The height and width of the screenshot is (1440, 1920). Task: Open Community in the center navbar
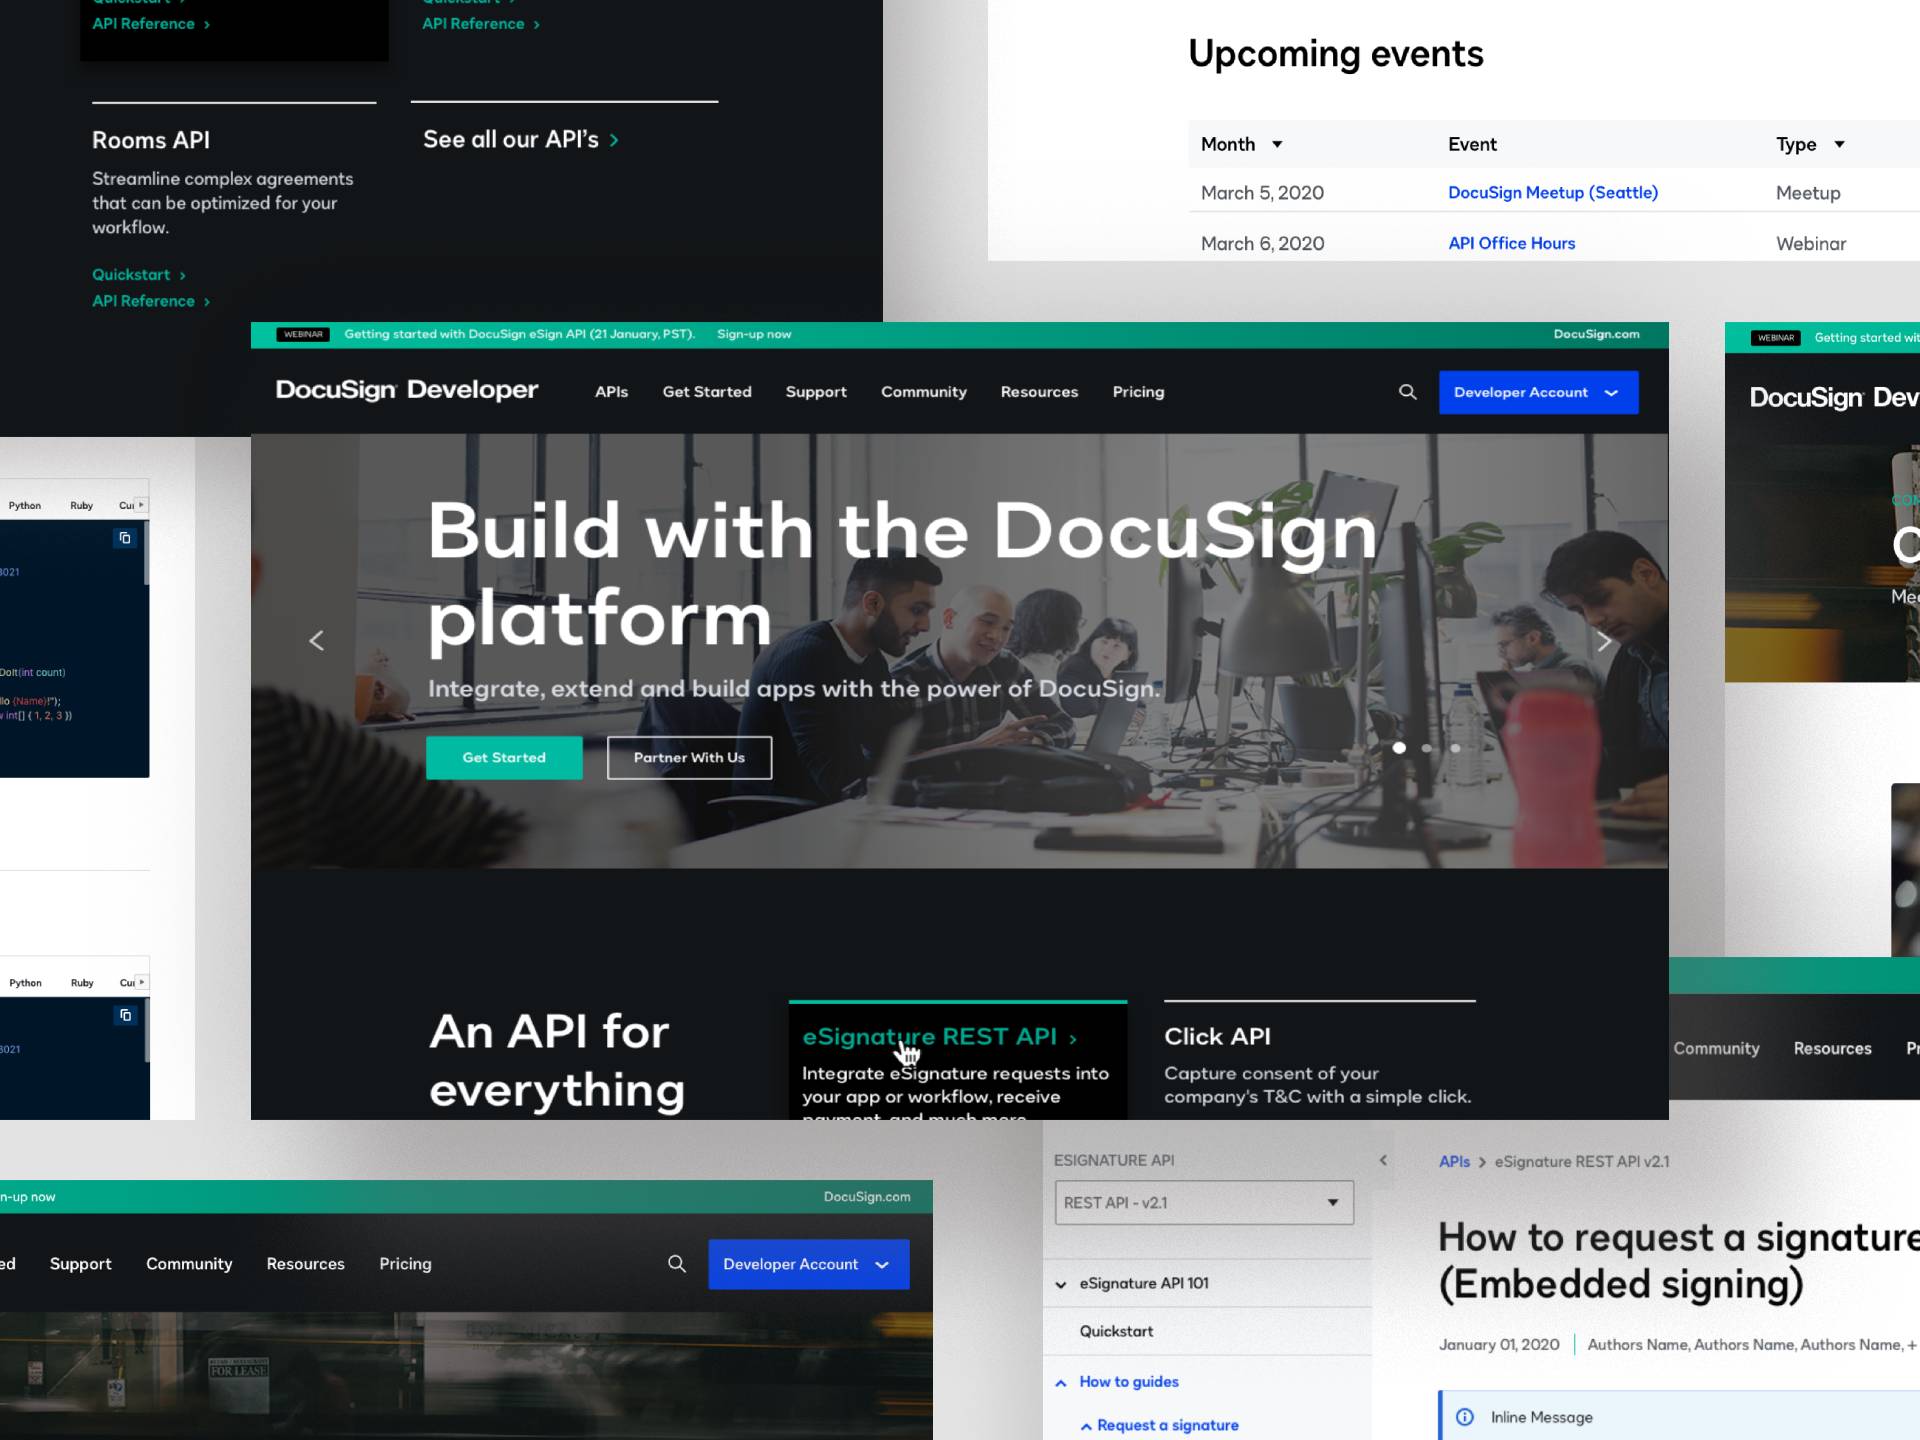point(924,392)
